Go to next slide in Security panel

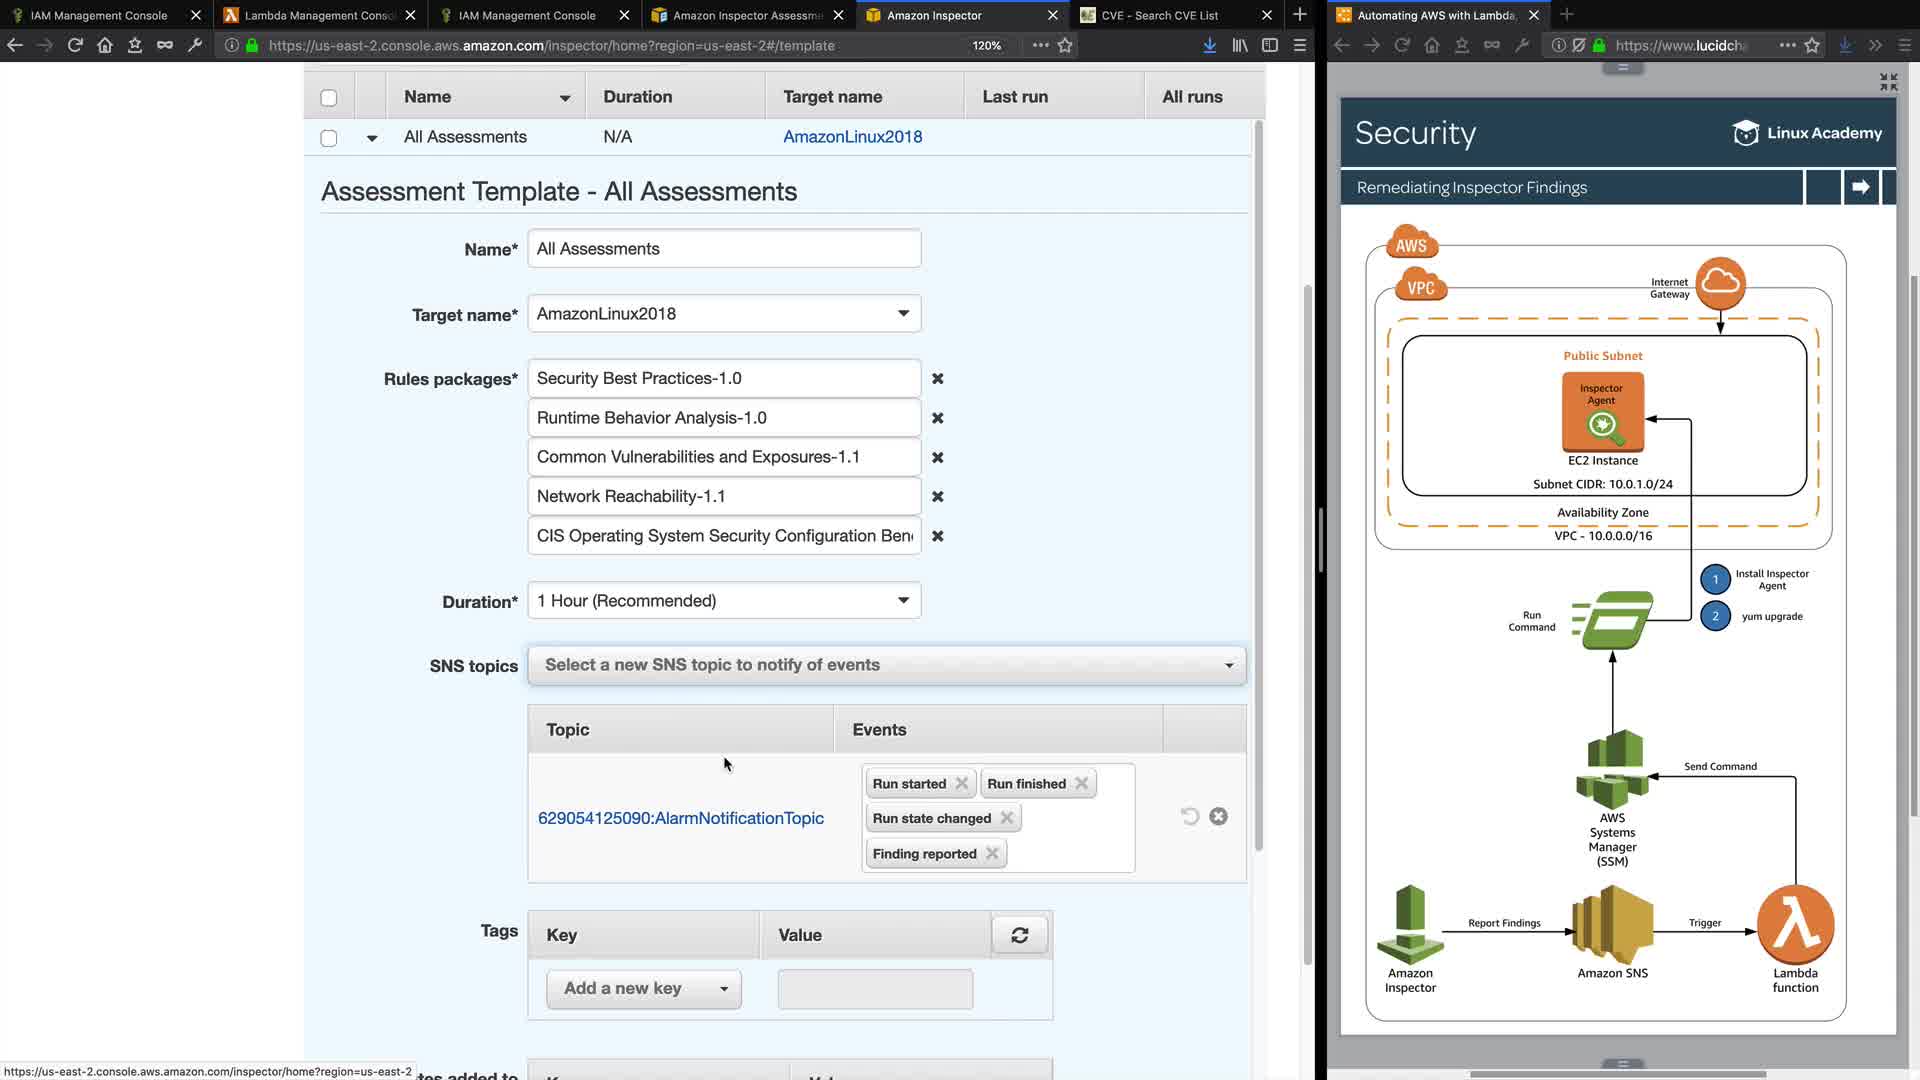(1860, 187)
